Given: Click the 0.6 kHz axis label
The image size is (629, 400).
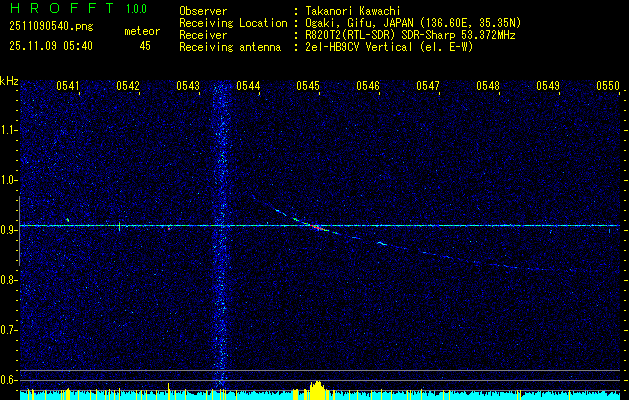Looking at the screenshot, I should pos(8,380).
